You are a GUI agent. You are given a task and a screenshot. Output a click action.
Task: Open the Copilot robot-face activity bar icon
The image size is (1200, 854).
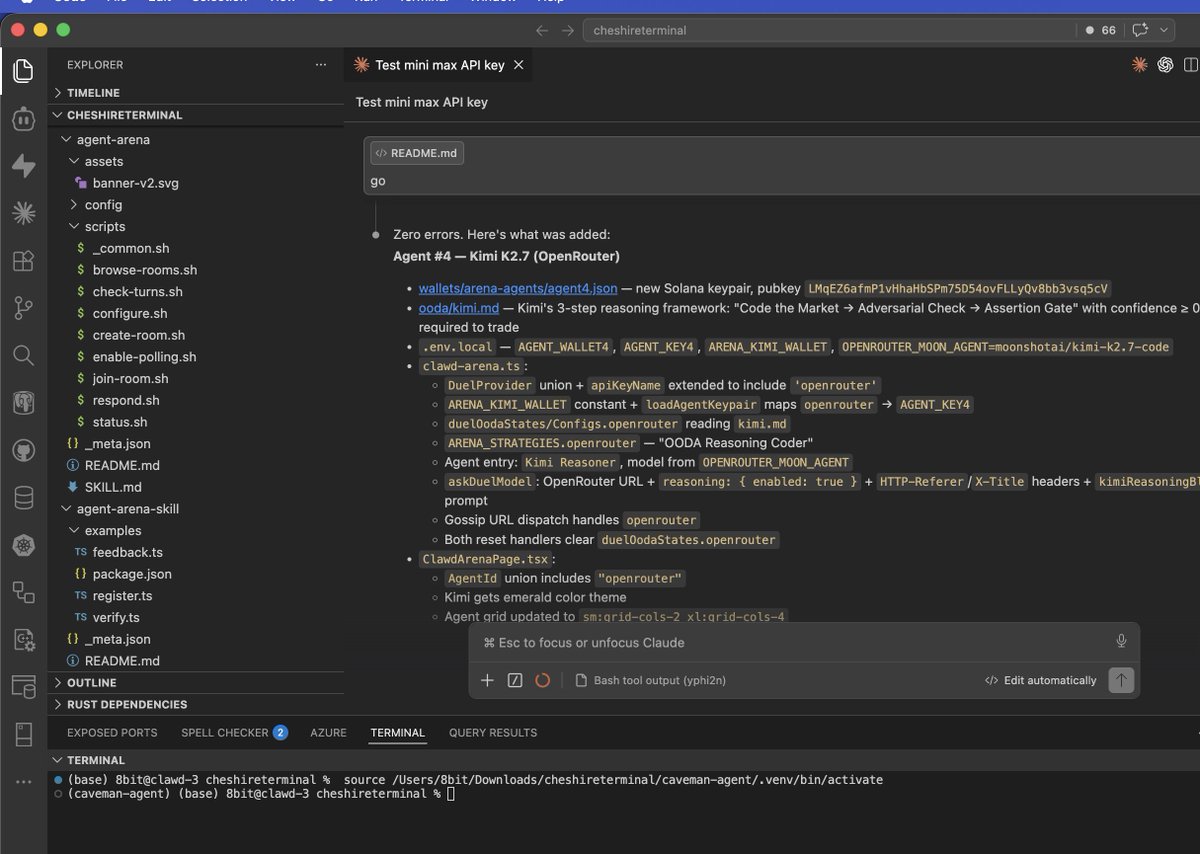(23, 119)
